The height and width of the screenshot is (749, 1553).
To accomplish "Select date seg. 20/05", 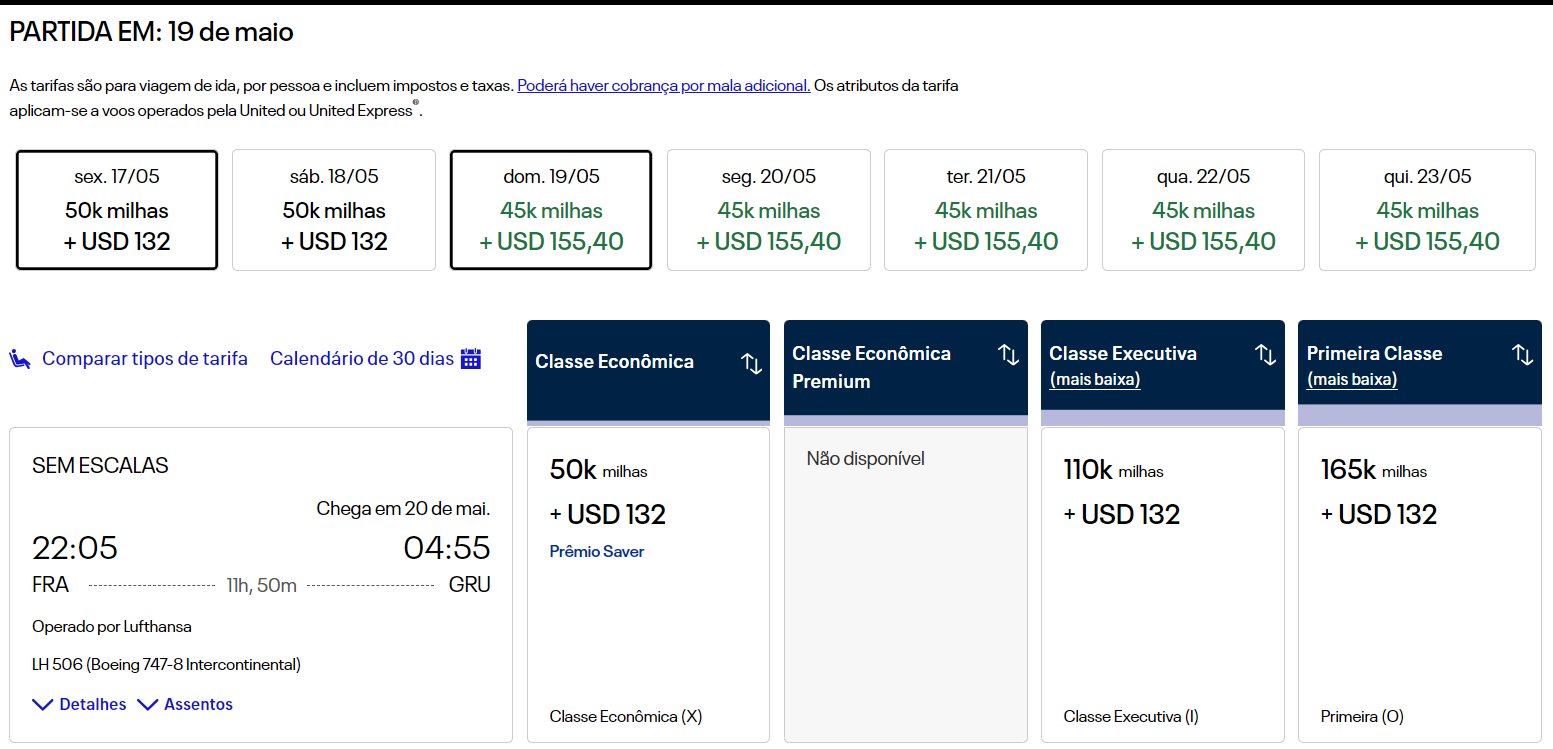I will coord(769,210).
